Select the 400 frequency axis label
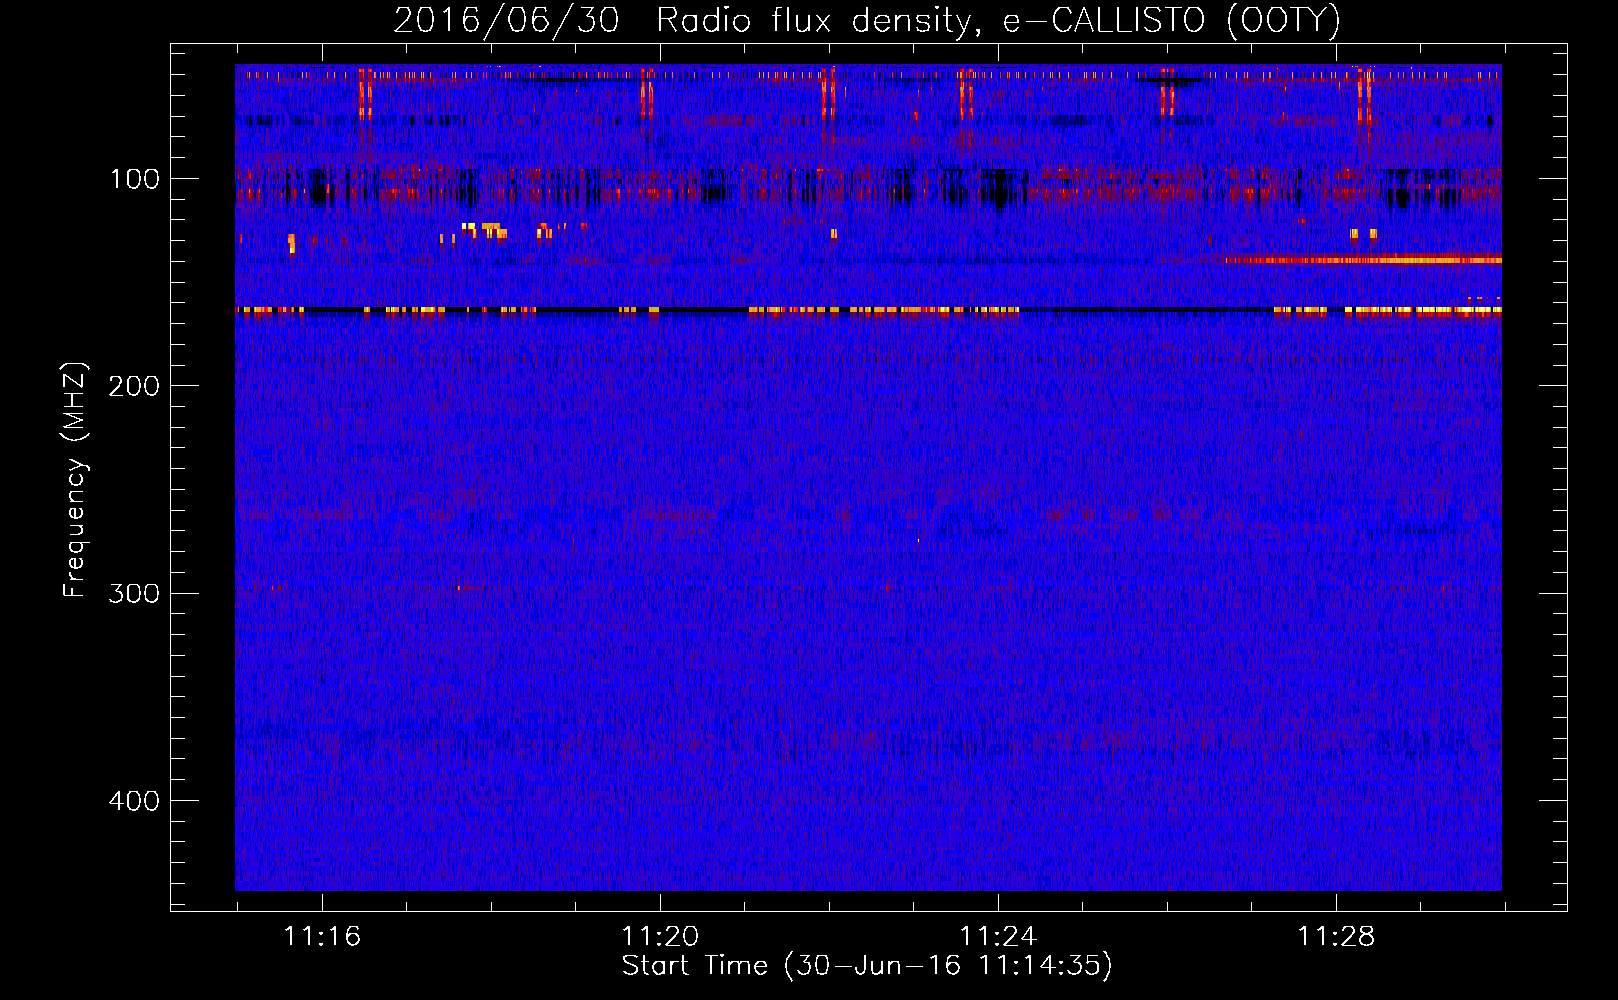Image resolution: width=1618 pixels, height=1000 pixels. pyautogui.click(x=133, y=801)
